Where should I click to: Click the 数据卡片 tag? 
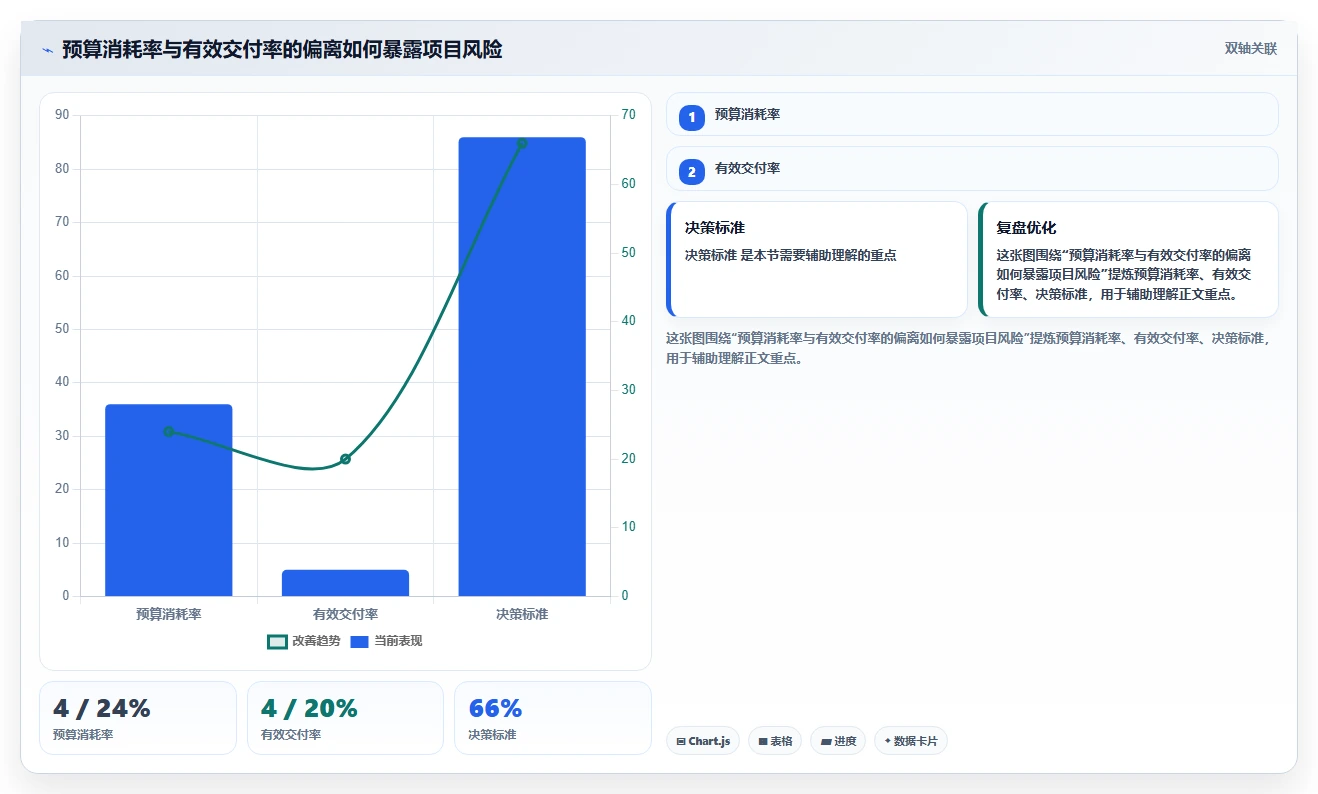tap(911, 741)
